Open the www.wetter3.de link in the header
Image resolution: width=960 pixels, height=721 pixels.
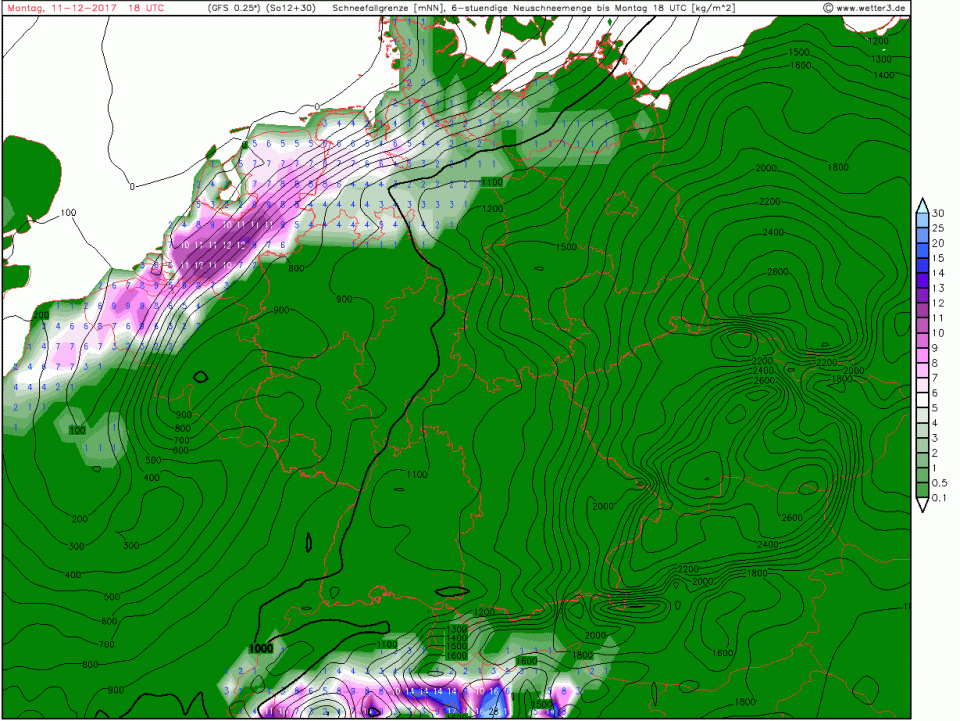(871, 8)
